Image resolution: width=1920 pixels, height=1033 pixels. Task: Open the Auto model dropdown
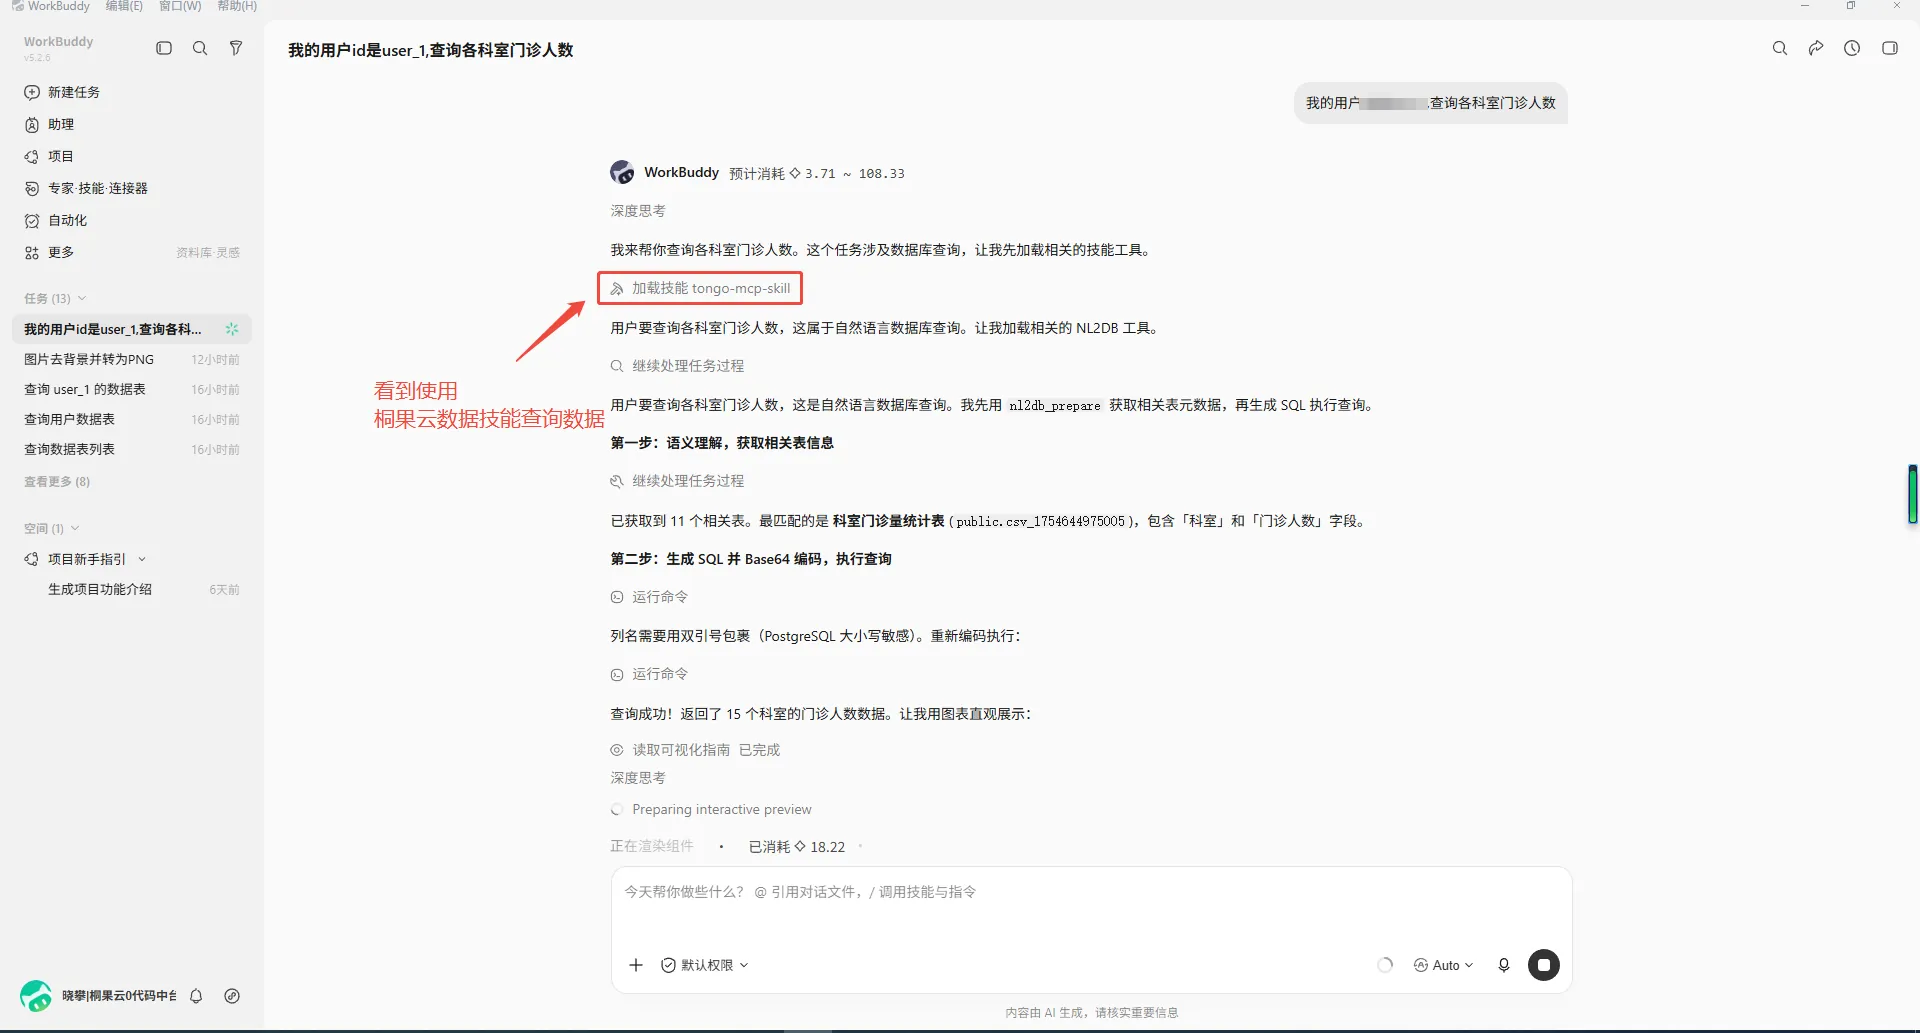[x=1444, y=965]
